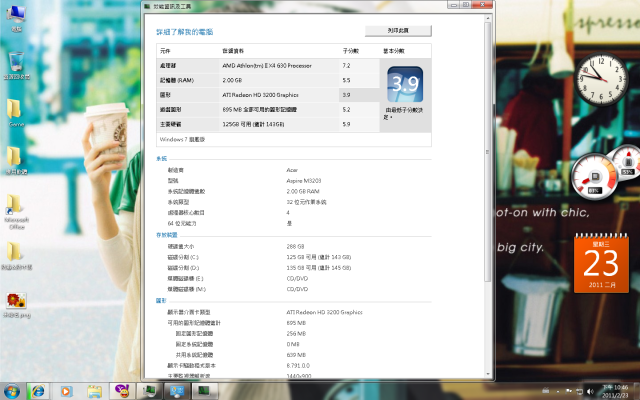Click the disk partition D: value '135 GB'

coord(319,268)
